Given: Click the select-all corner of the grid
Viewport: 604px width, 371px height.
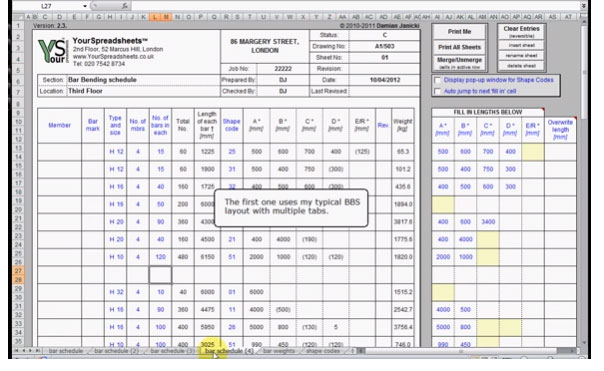Looking at the screenshot, I should point(18,17).
